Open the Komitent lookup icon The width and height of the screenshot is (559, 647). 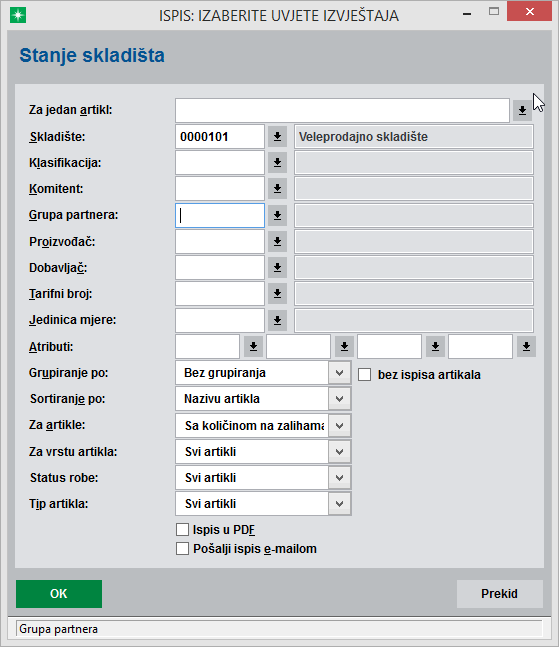(x=277, y=189)
